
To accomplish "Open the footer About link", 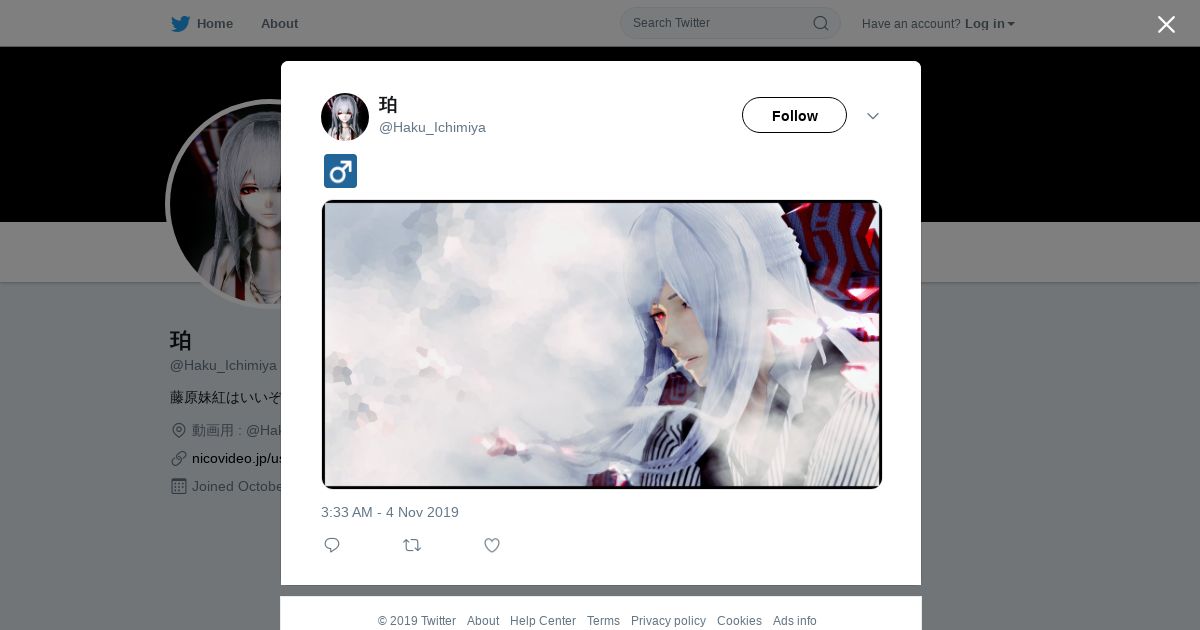I will tap(483, 621).
